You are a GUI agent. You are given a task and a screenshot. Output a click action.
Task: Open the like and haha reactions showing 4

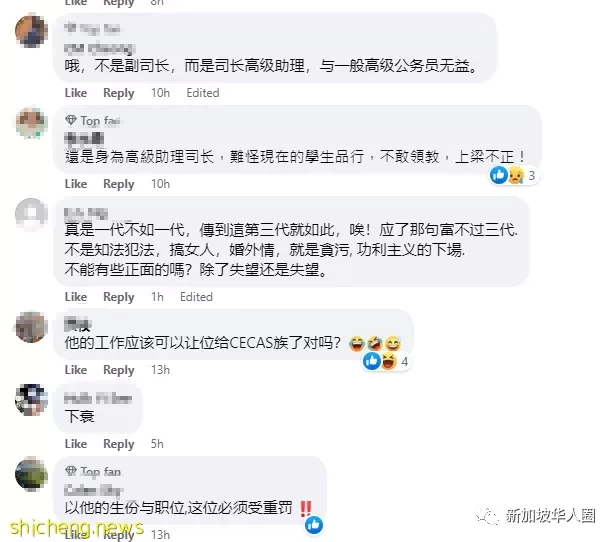click(x=386, y=361)
